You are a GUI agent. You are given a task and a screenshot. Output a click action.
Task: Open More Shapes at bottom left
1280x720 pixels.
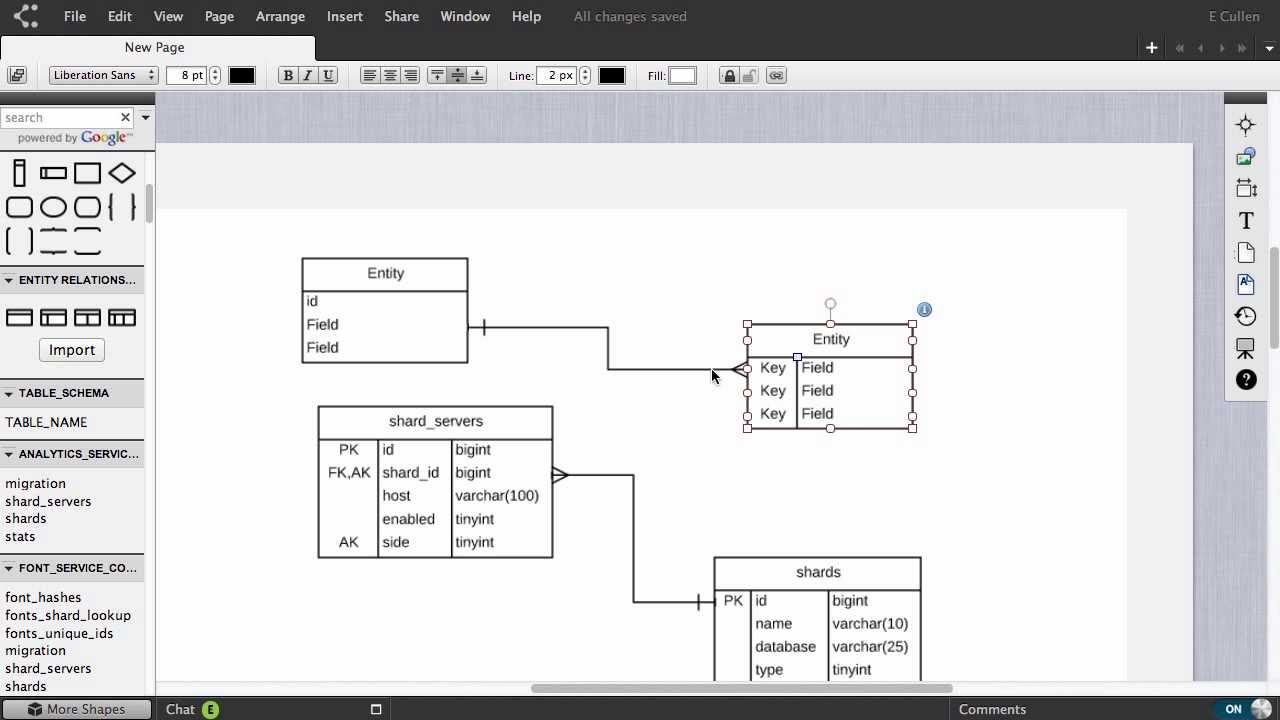click(76, 709)
